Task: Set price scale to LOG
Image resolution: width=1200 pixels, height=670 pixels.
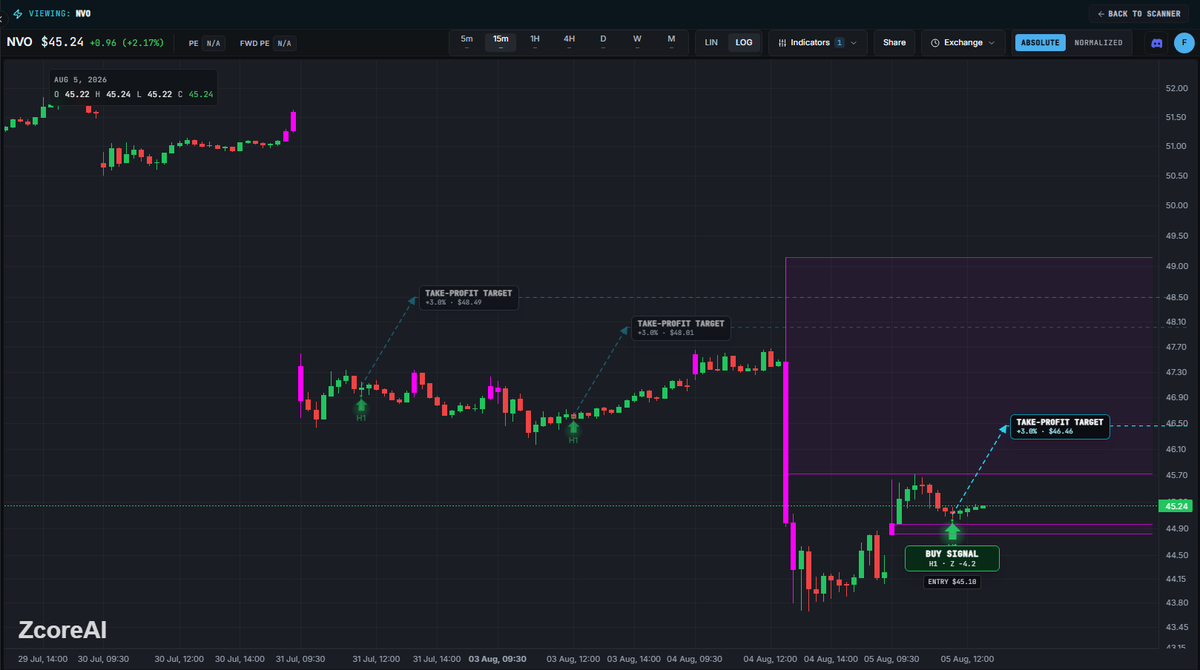Action: click(x=744, y=43)
